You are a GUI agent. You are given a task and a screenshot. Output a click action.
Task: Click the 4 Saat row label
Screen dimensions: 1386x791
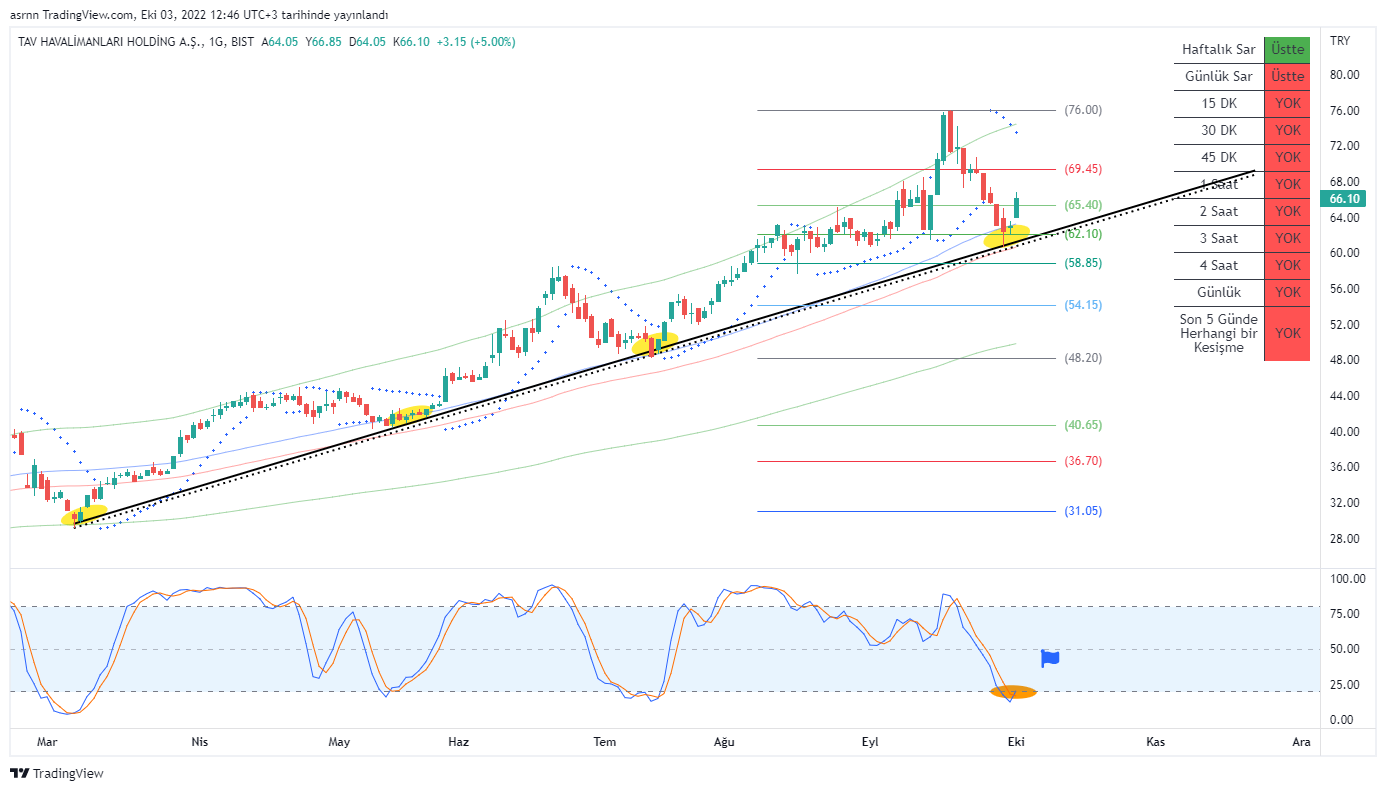(x=1218, y=265)
